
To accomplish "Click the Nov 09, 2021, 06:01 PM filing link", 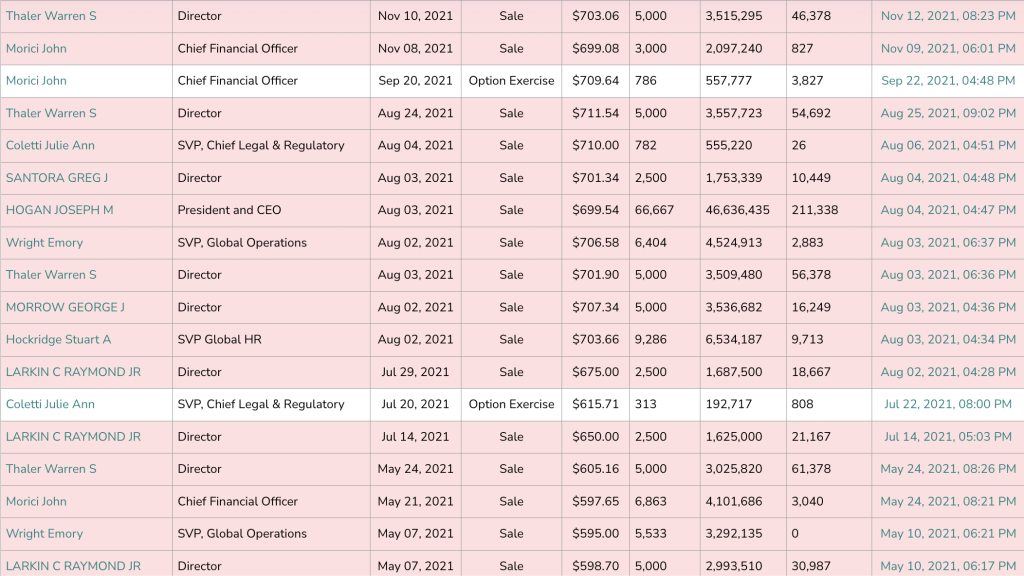I will pos(947,49).
